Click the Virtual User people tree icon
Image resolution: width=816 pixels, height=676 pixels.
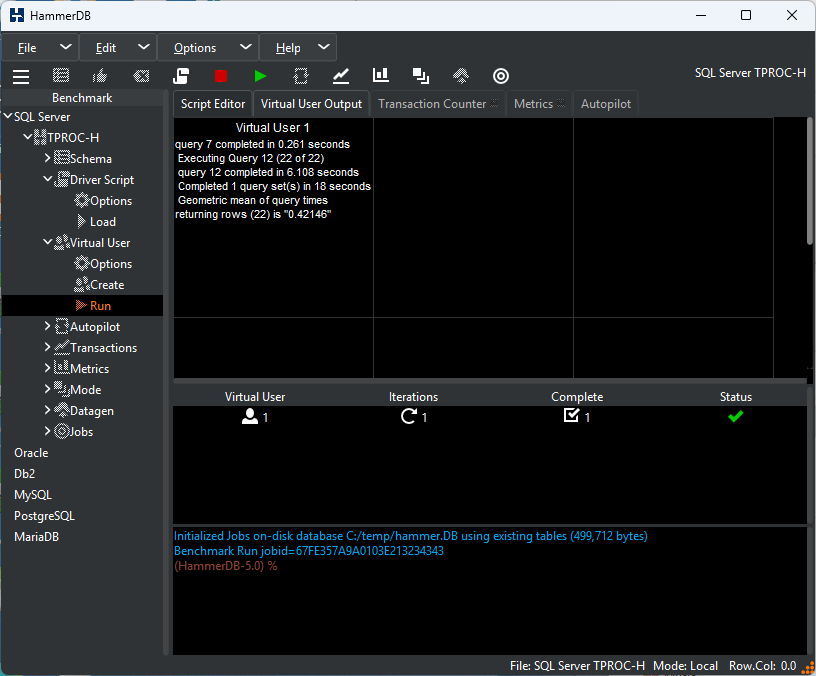[61, 242]
